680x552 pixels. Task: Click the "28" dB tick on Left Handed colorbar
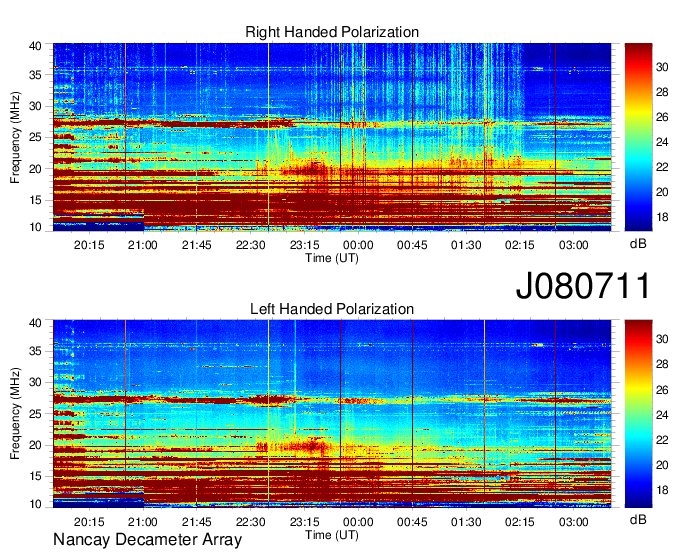[662, 364]
